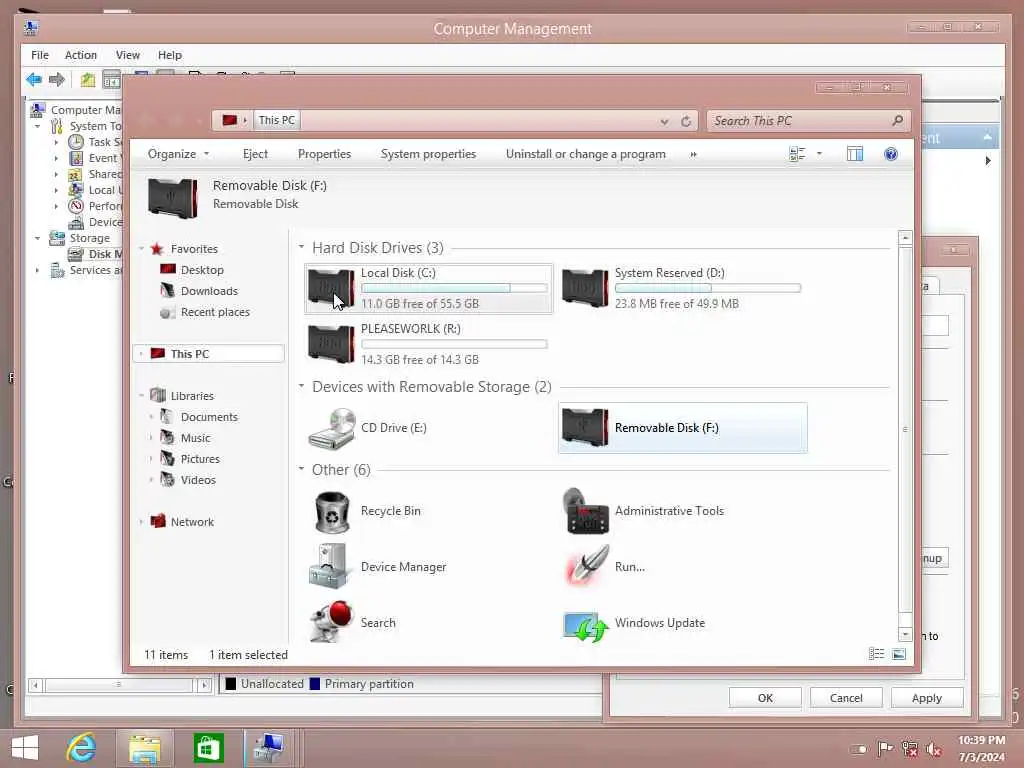The height and width of the screenshot is (768, 1024).
Task: Click the refresh icon in the address bar
Action: tap(686, 121)
